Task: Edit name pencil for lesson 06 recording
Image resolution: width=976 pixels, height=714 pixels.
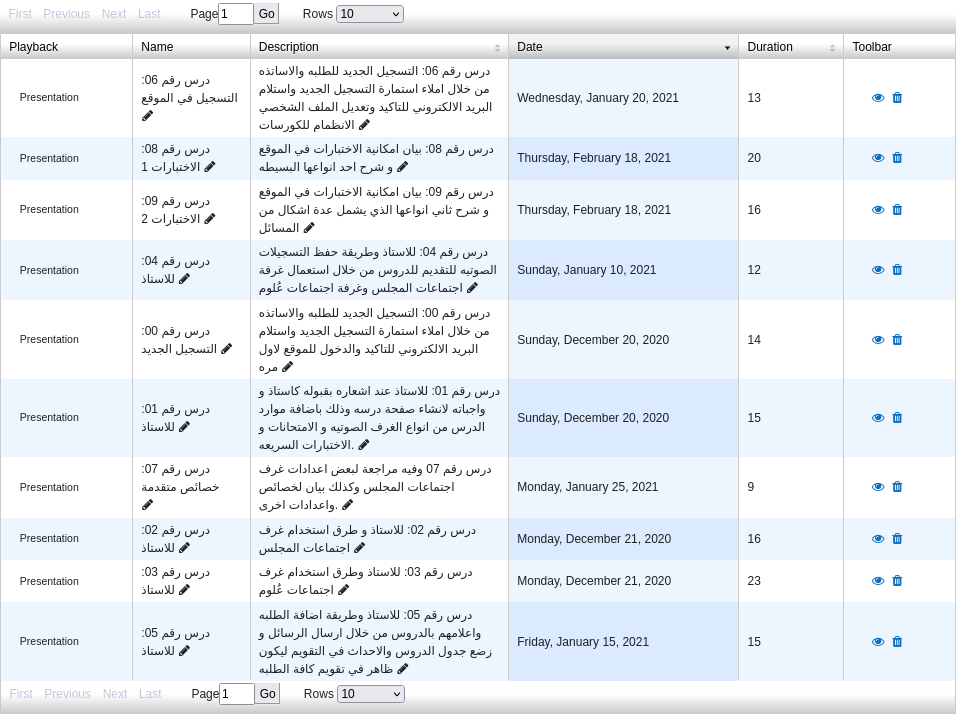Action: [x=148, y=116]
